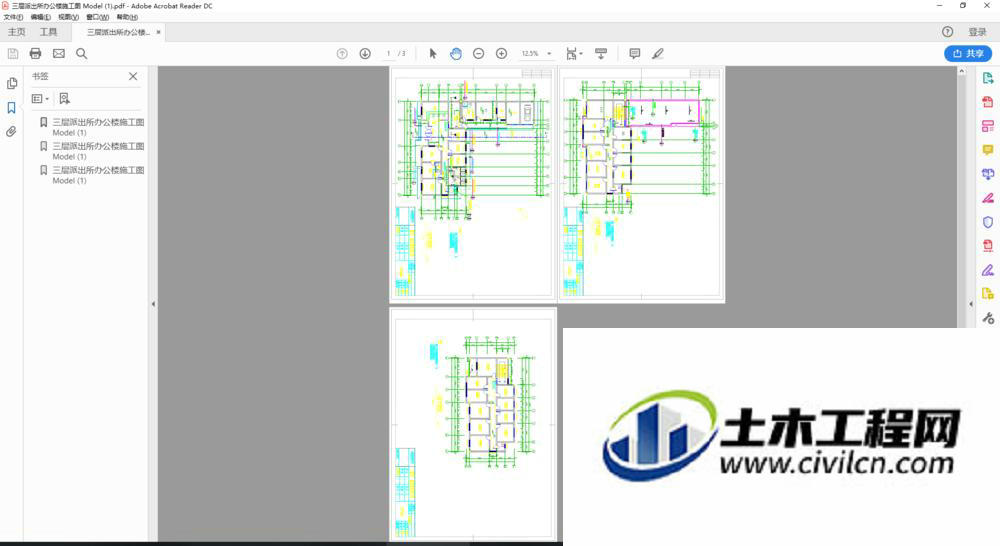Show the Page Thumbnails panel icon

11,84
